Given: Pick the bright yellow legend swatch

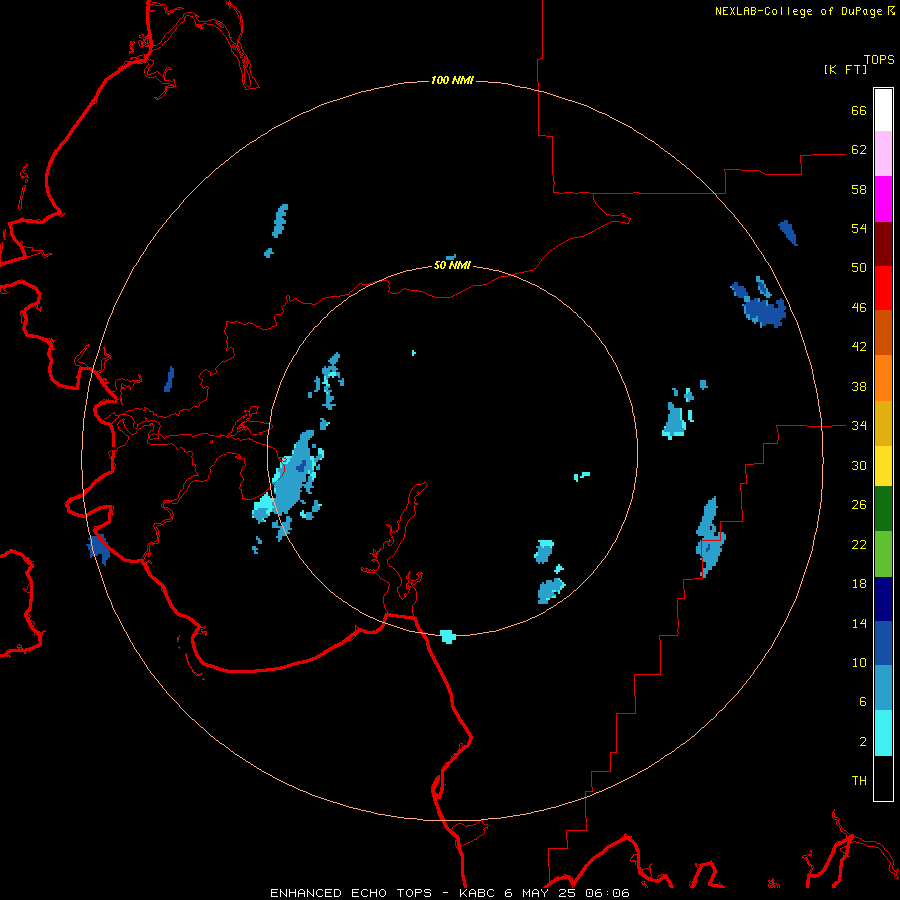Looking at the screenshot, I should click(x=883, y=465).
